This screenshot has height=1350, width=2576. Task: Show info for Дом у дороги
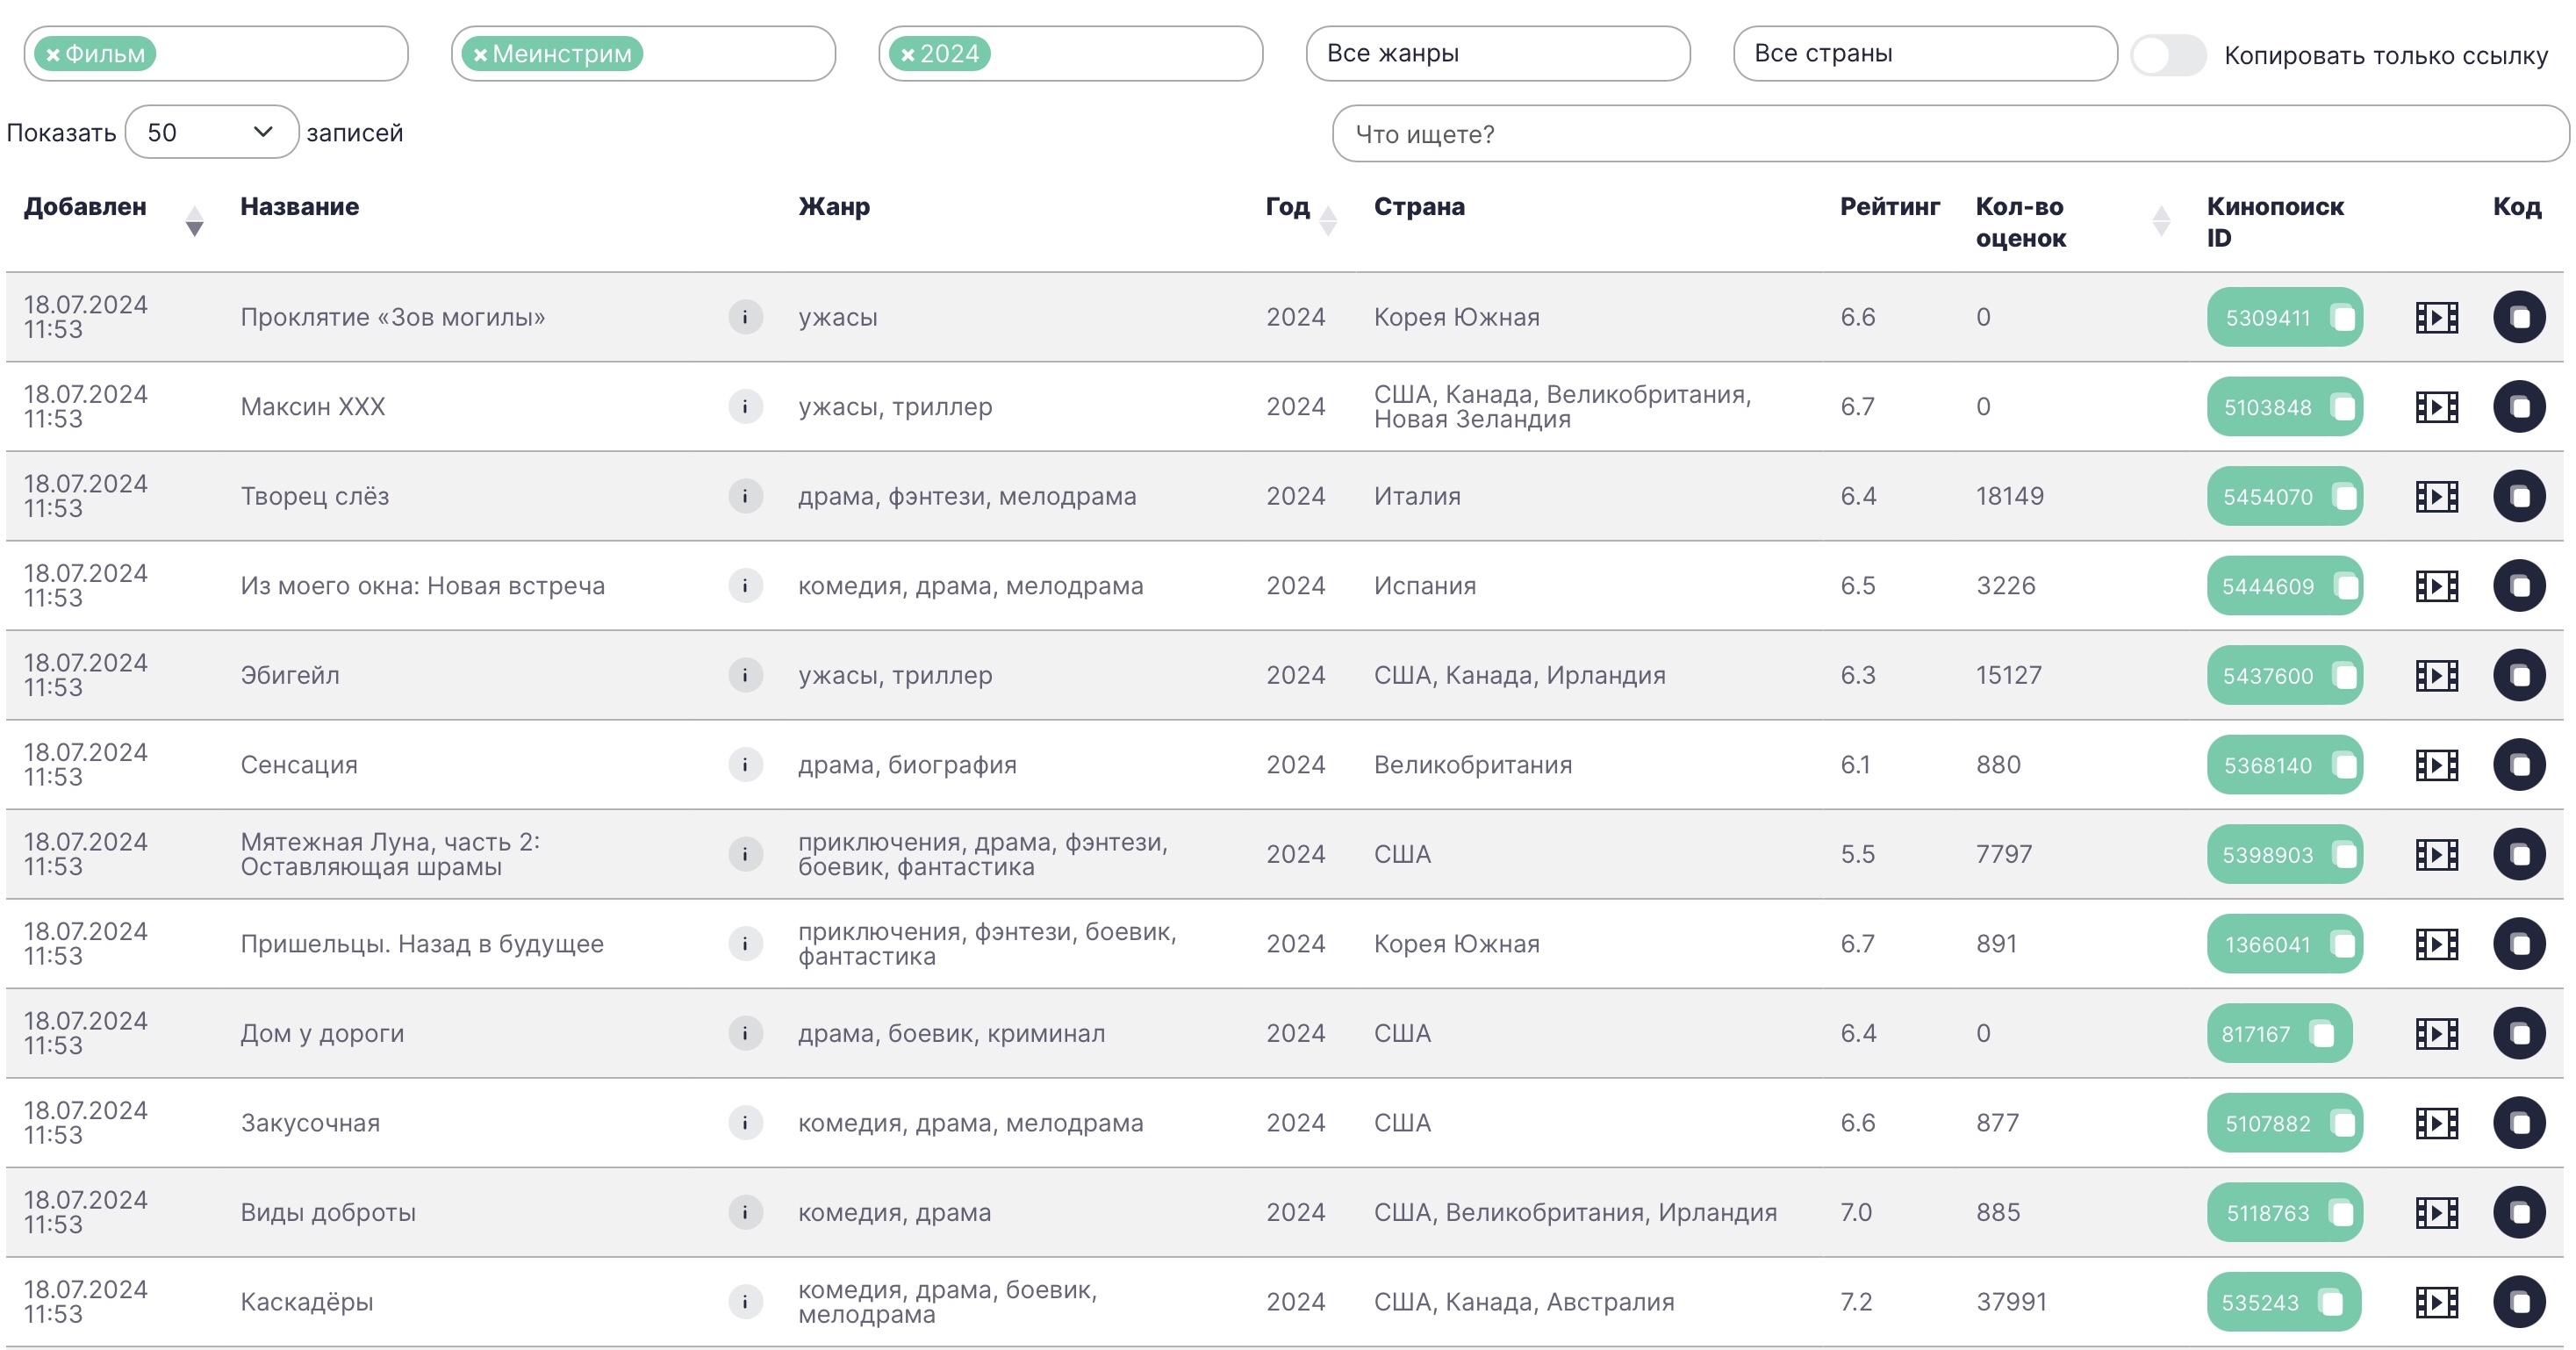coord(745,1033)
